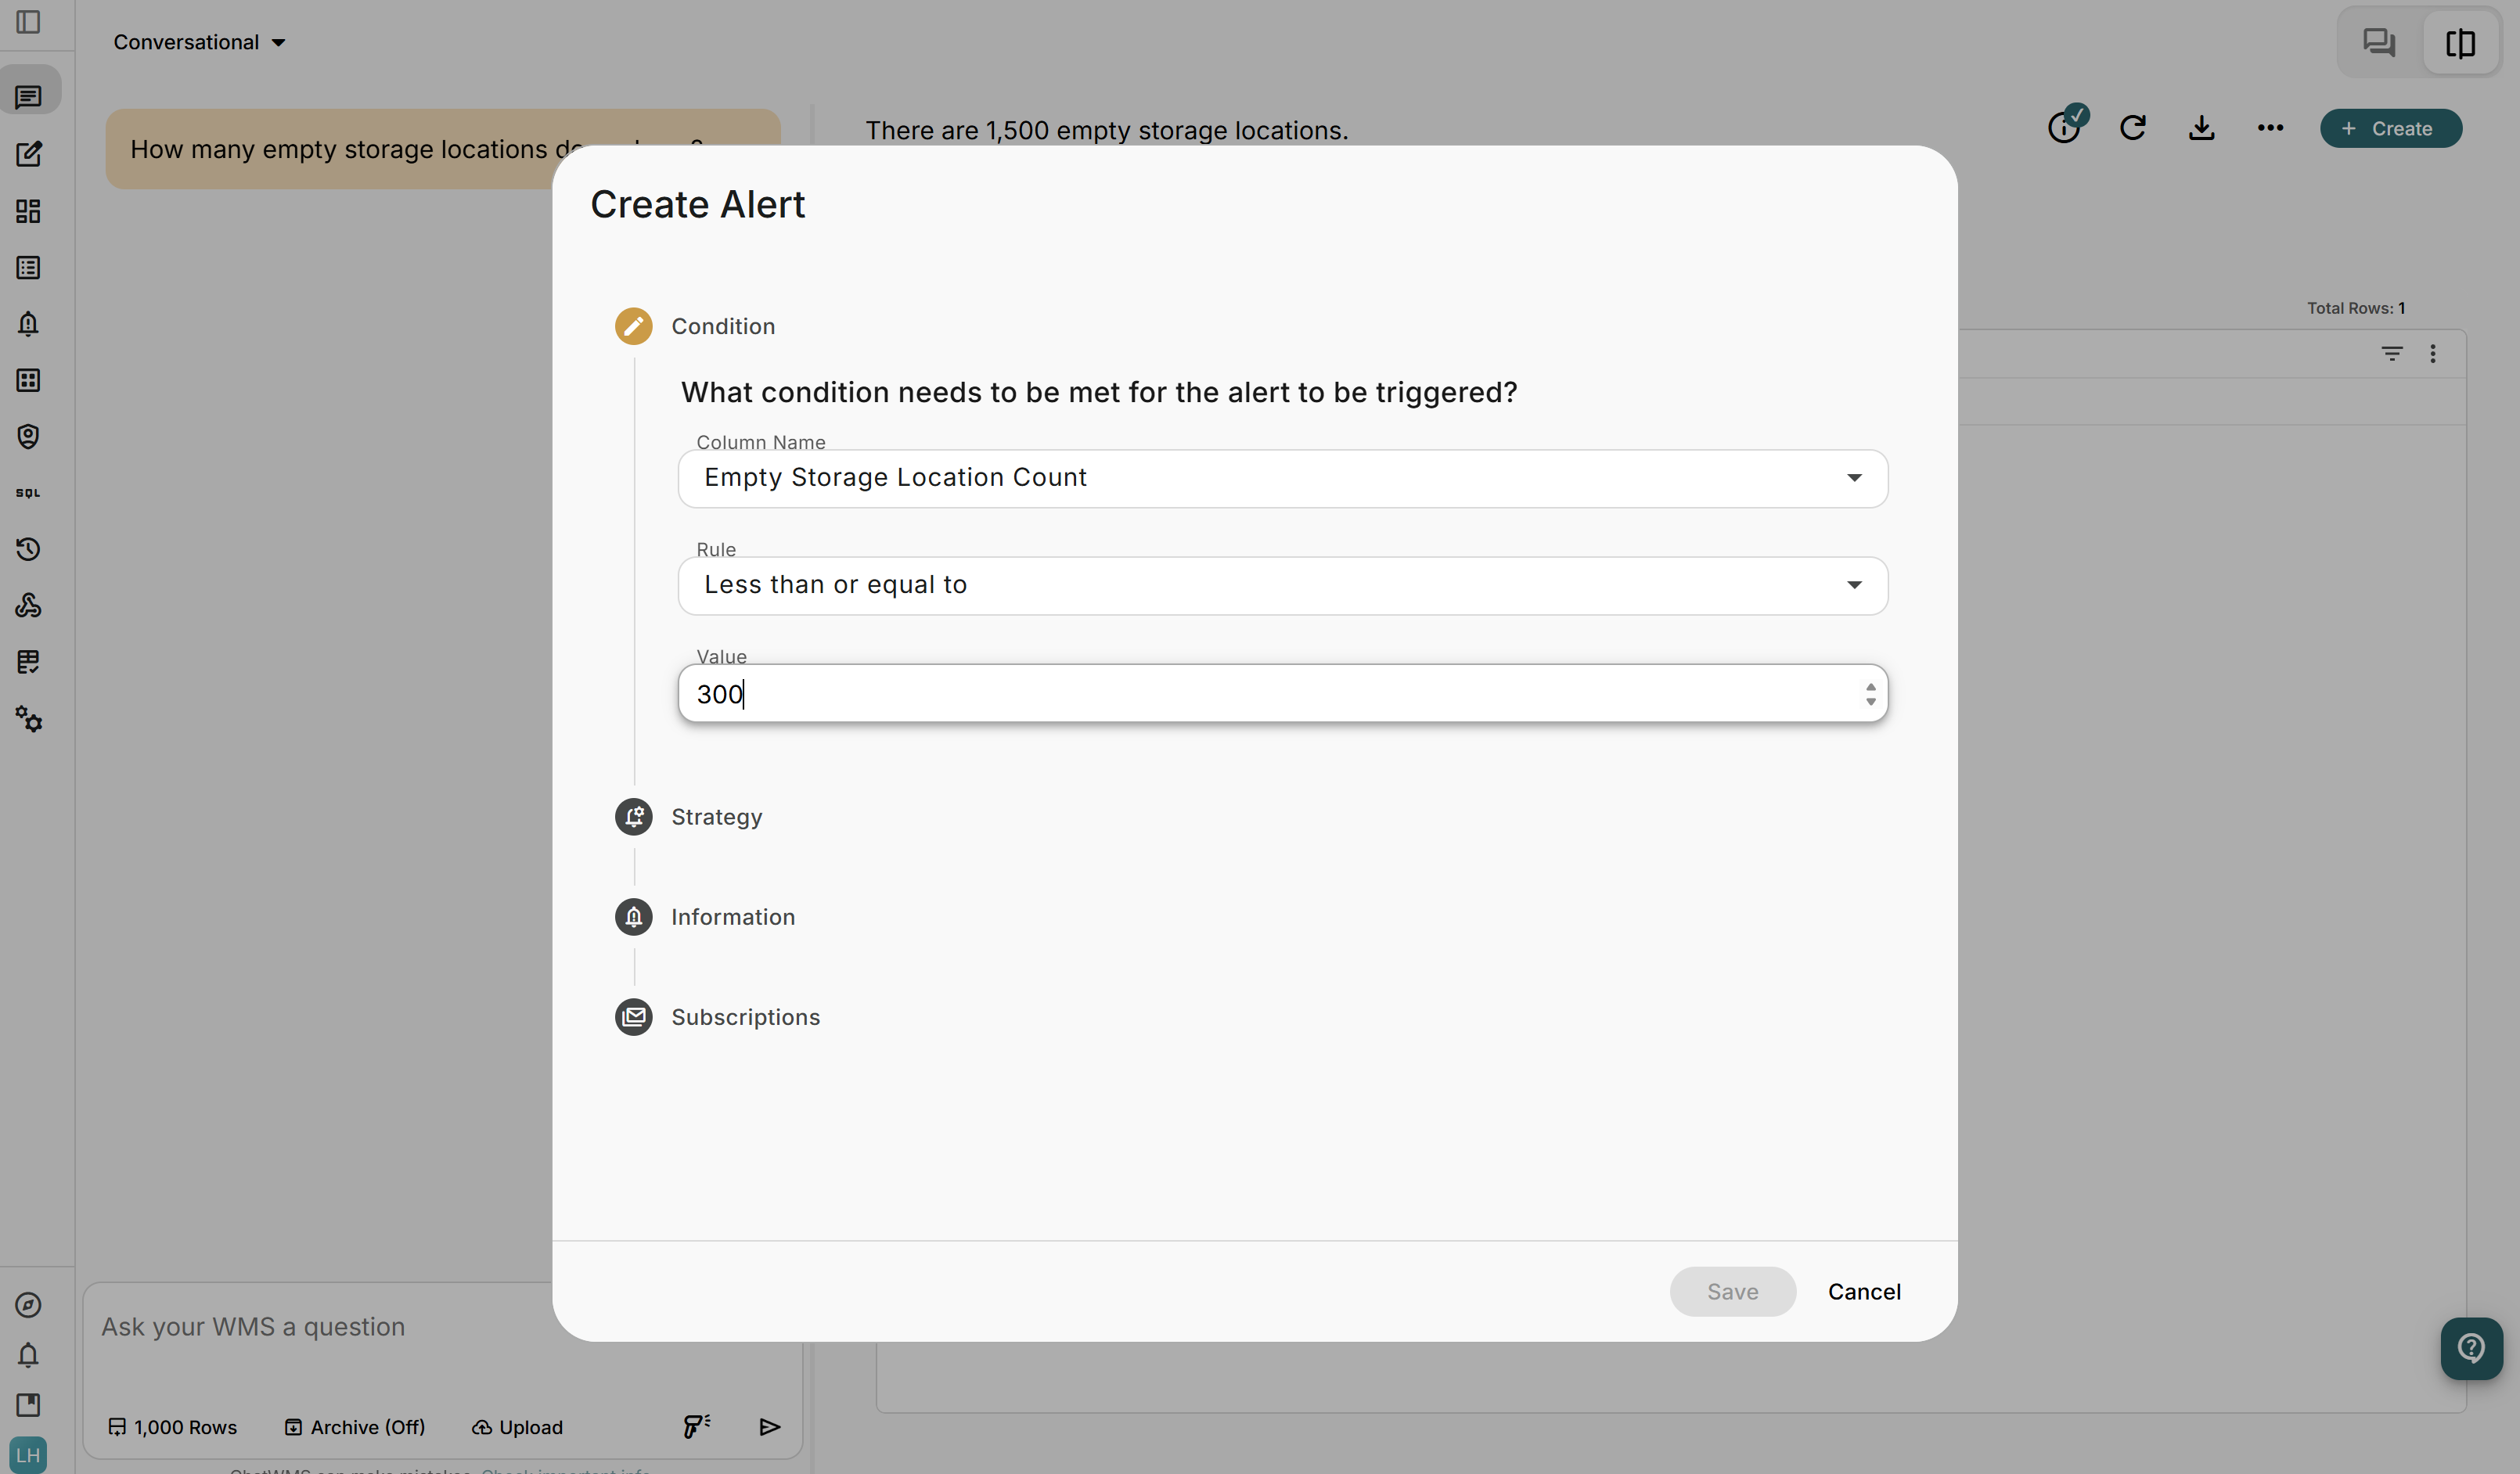Click the dashboards icon in left sidebar
Image resolution: width=2520 pixels, height=1474 pixels.
[28, 211]
